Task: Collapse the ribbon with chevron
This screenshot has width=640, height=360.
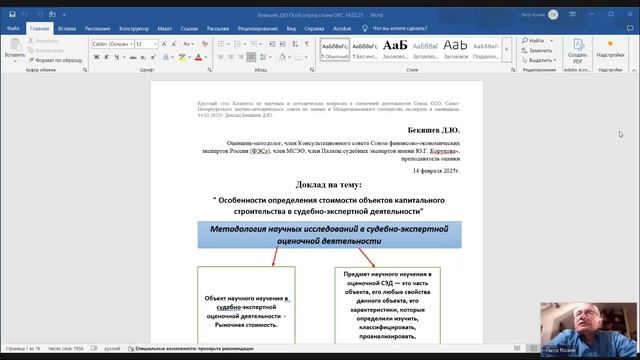Action: (634, 70)
